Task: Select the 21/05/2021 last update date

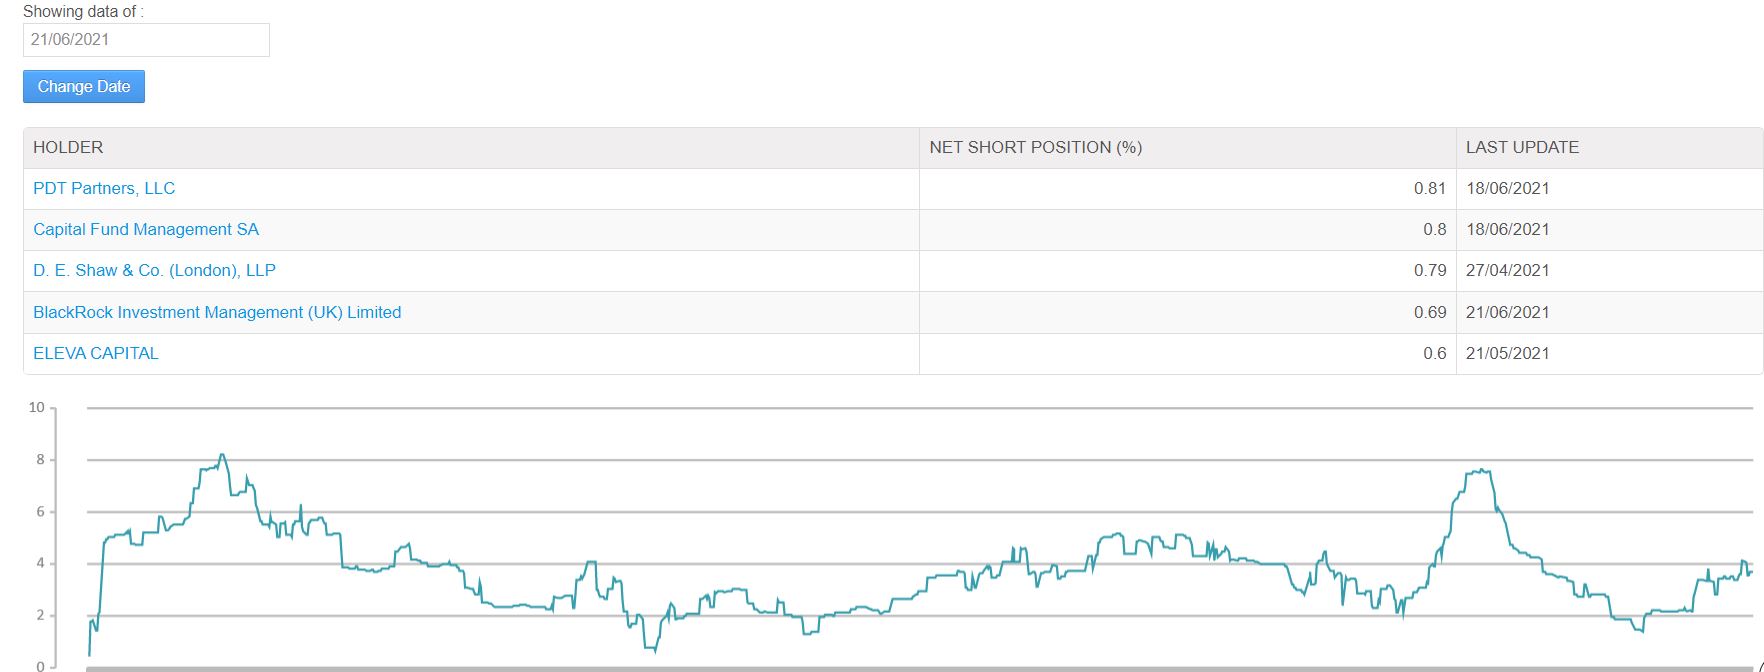Action: [x=1508, y=353]
